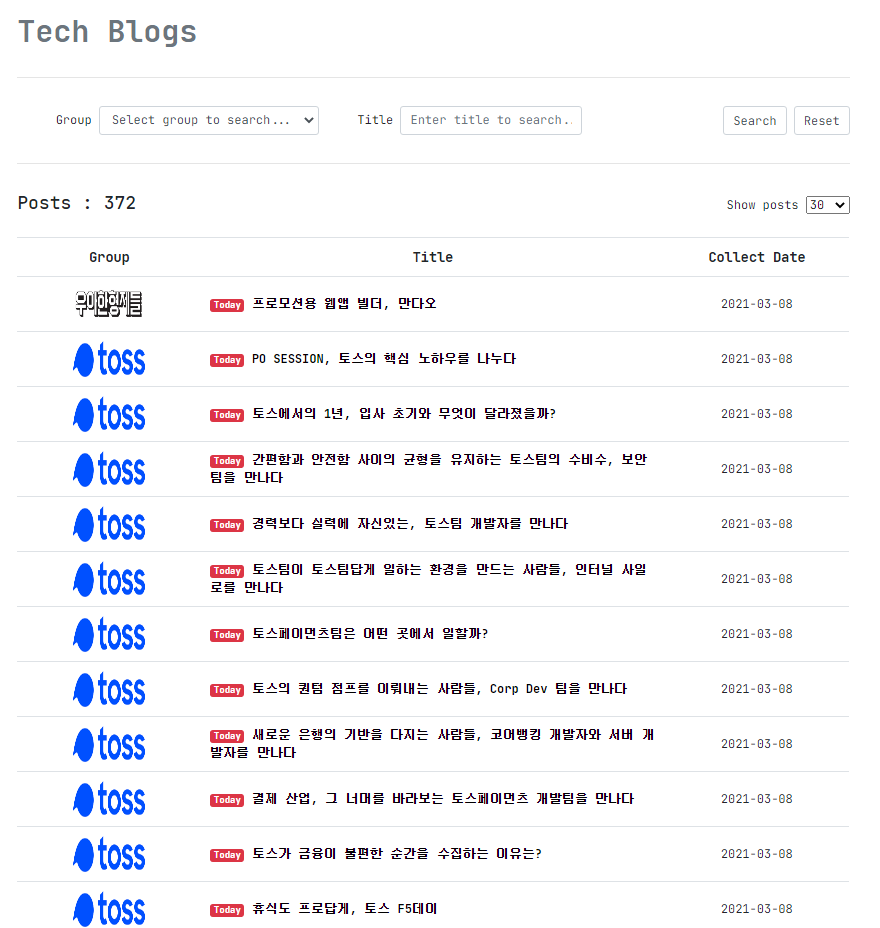Click toss logo in PO SESSION row
Screen dimensions: 880x928
[x=109, y=359]
